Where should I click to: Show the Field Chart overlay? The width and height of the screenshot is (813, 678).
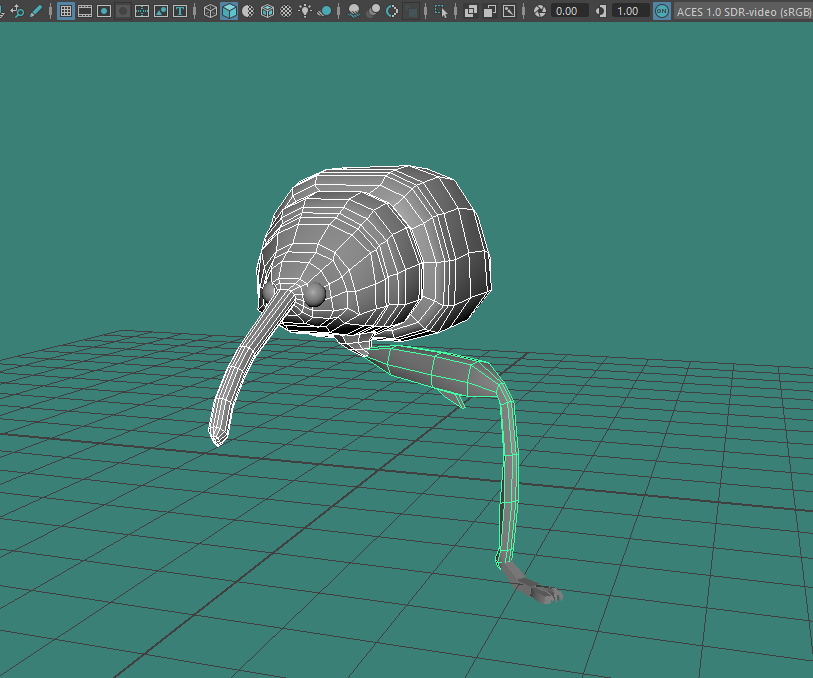[x=142, y=11]
